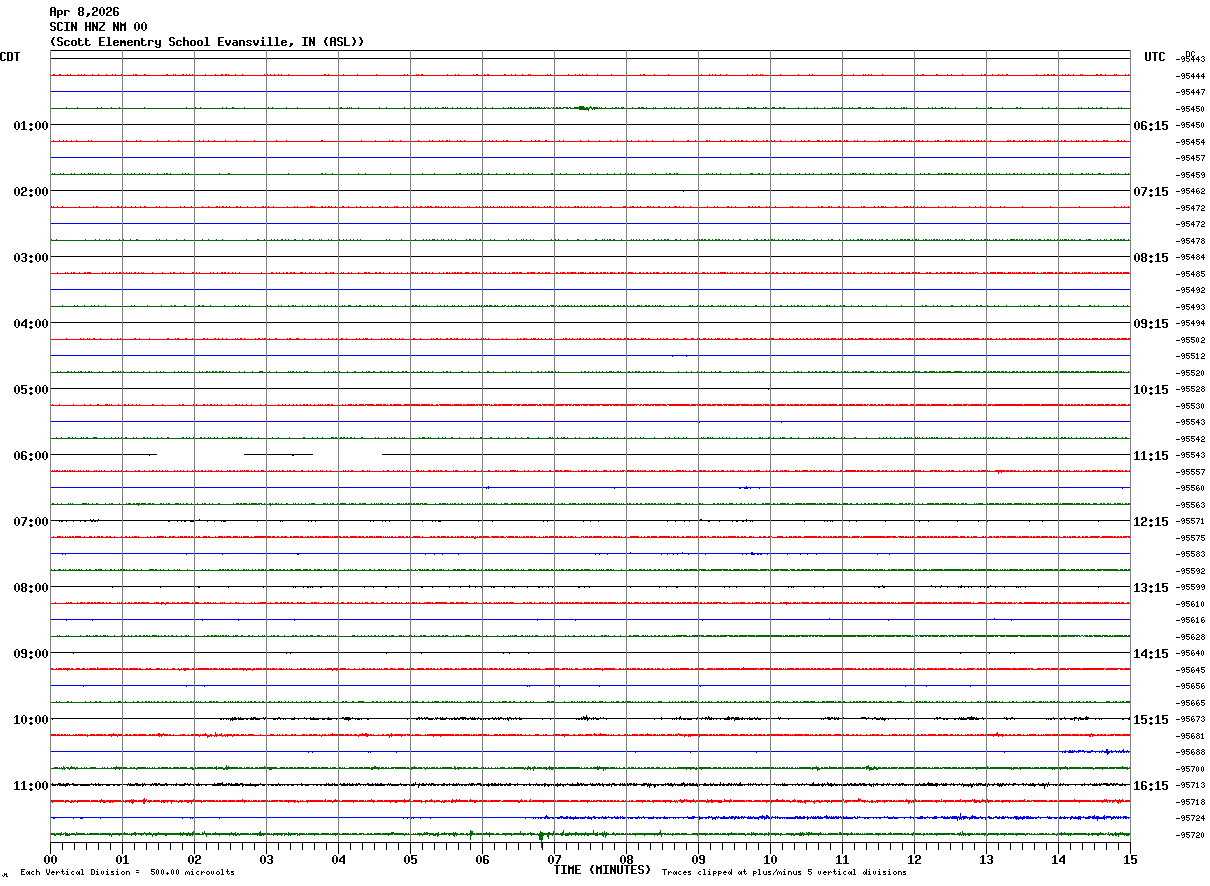Click the '16:15' UTC time label

click(x=1151, y=786)
